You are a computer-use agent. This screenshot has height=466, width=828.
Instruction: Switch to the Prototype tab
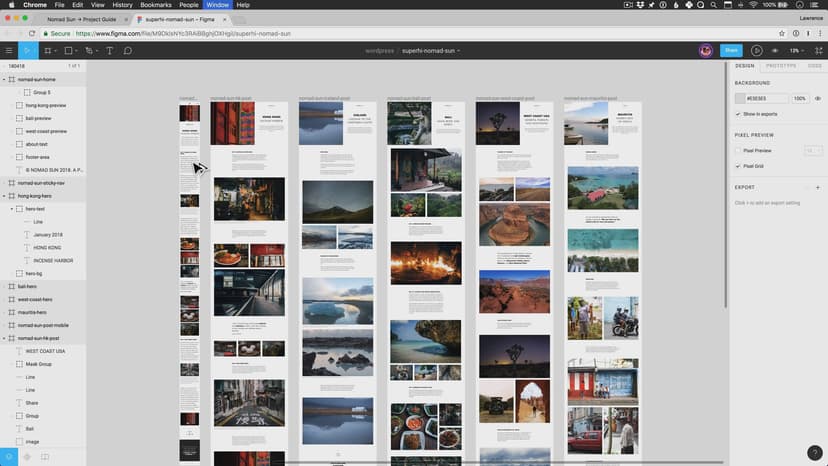click(781, 66)
